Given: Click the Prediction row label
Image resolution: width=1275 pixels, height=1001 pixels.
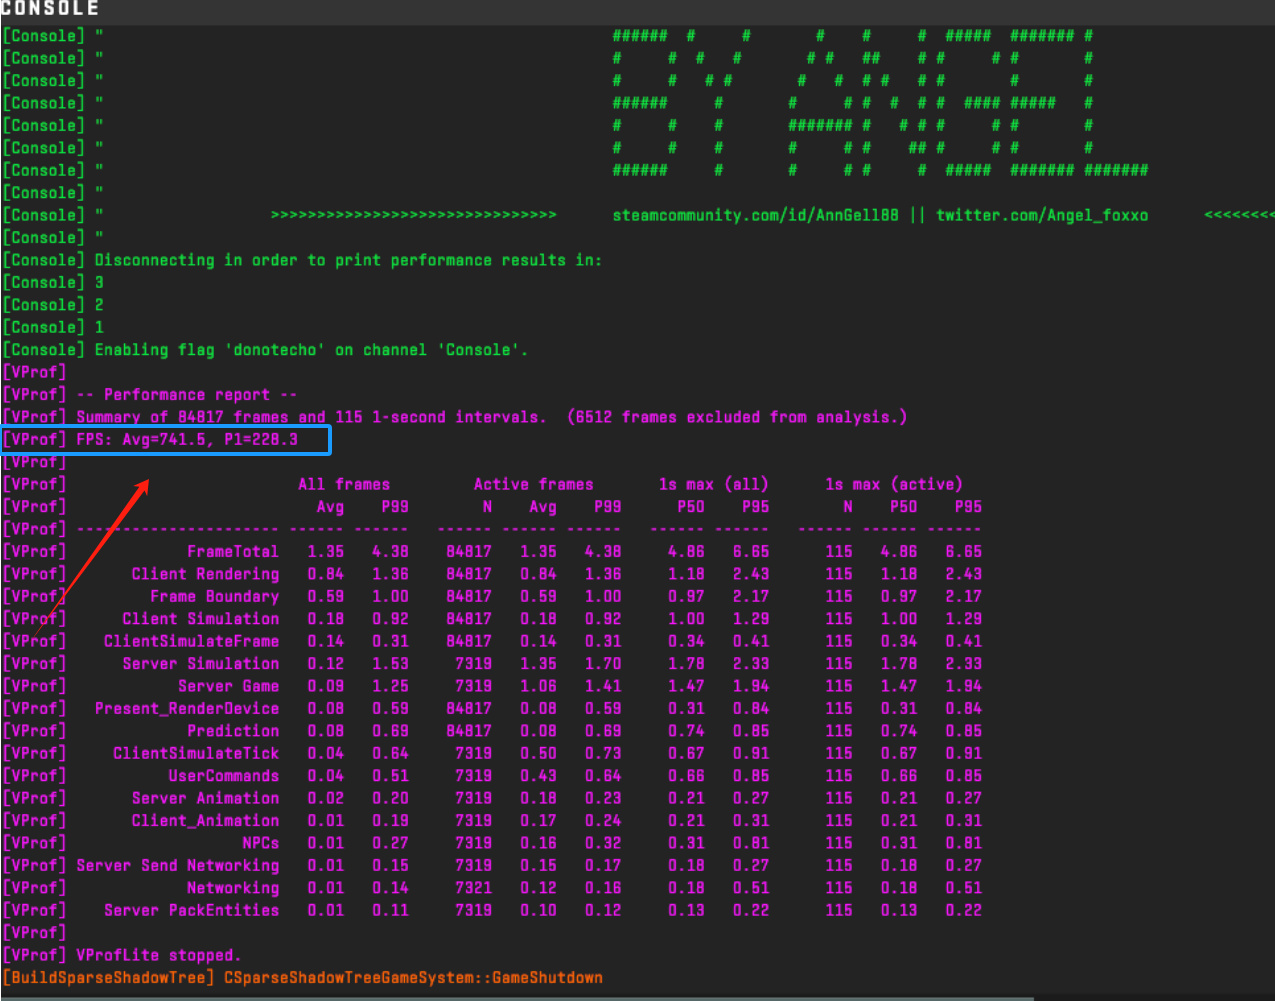Looking at the screenshot, I should pos(233,731).
